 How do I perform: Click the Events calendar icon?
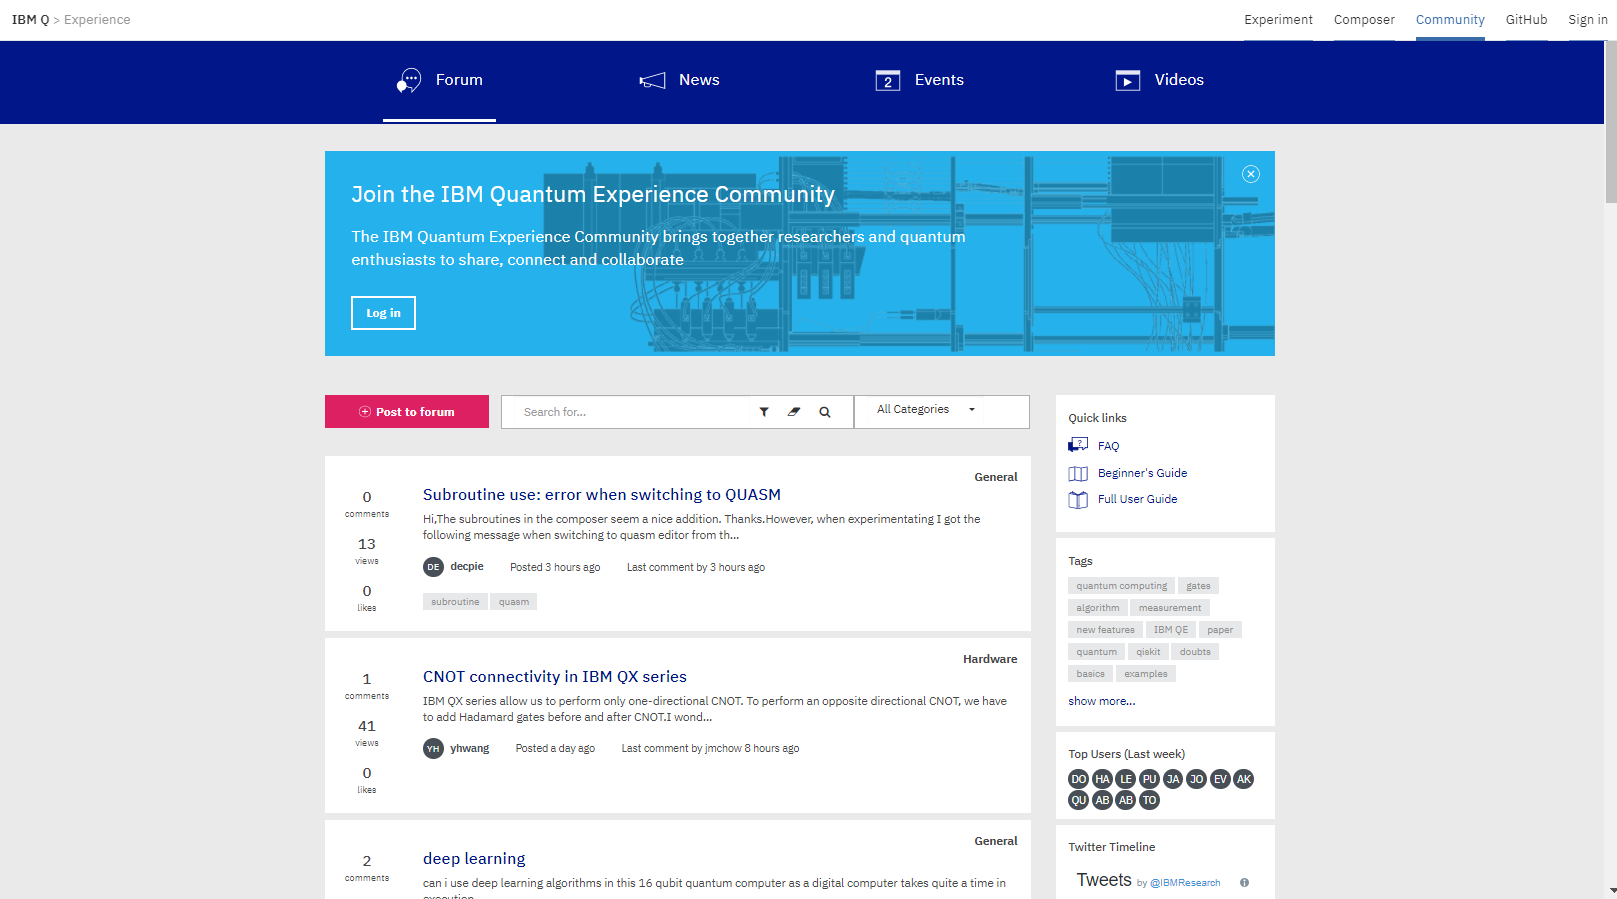888,81
